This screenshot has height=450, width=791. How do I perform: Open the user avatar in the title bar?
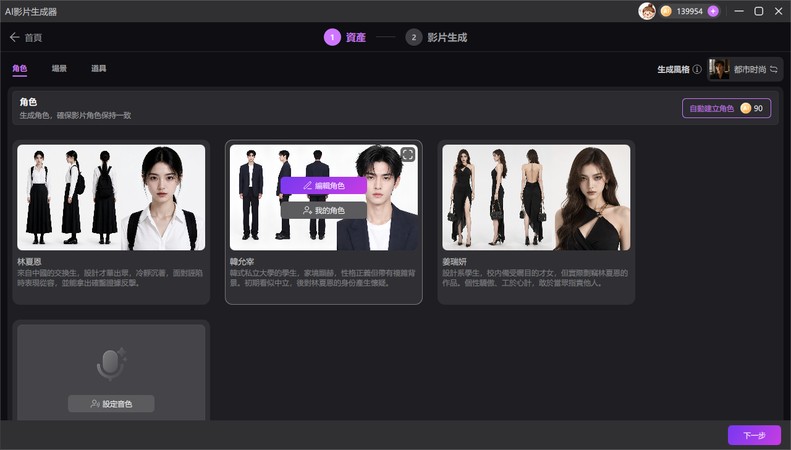[x=647, y=11]
